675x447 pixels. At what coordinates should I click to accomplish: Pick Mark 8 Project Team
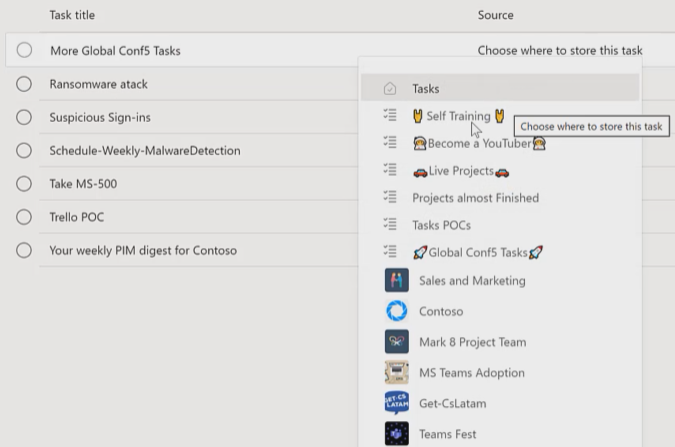pos(500,342)
